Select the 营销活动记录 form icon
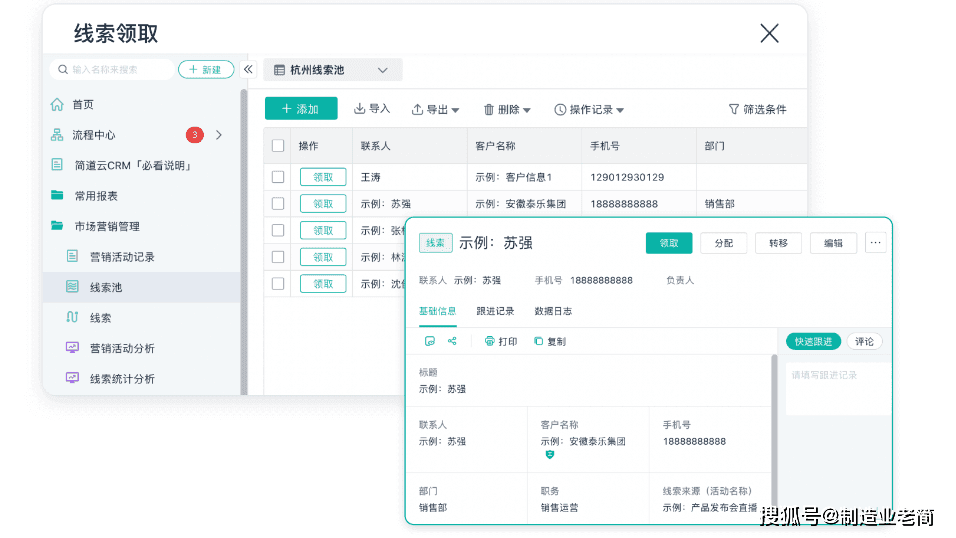The image size is (956, 538). pos(72,256)
